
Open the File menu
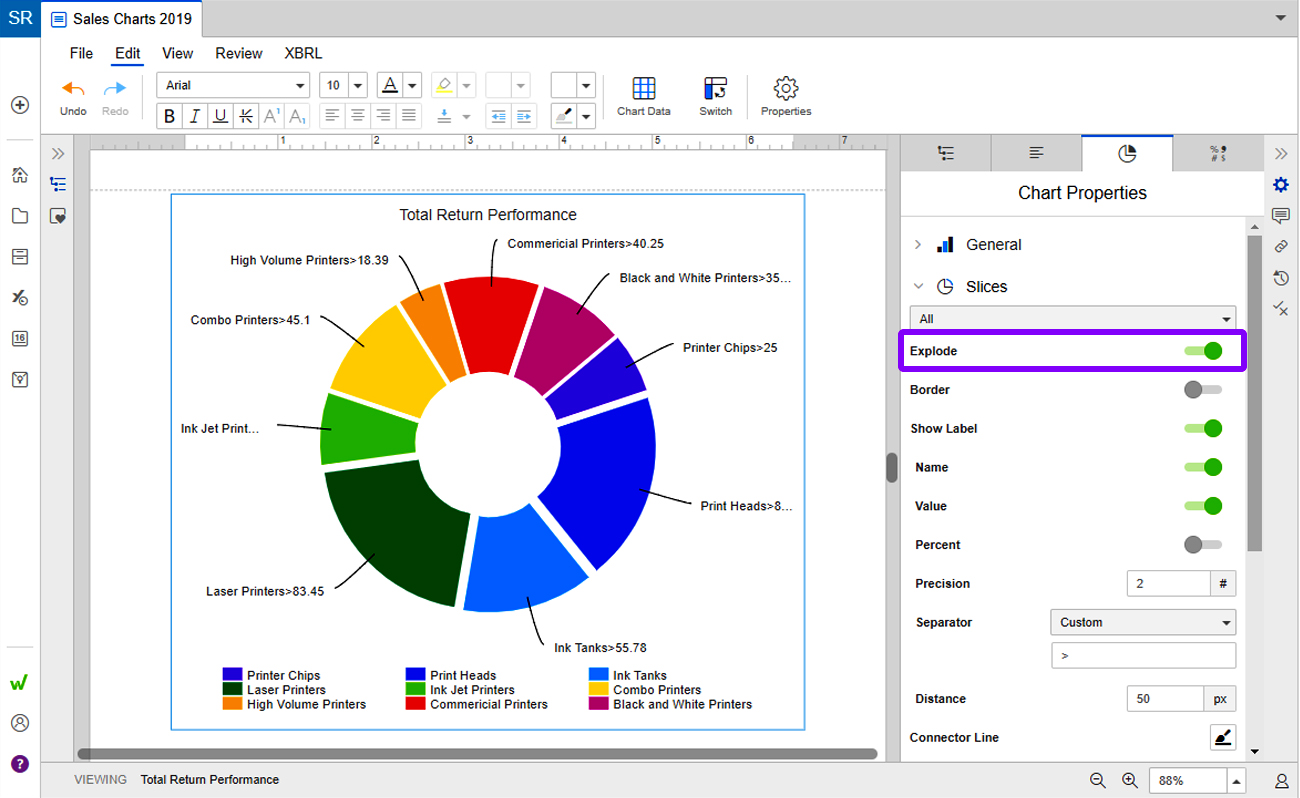[81, 53]
